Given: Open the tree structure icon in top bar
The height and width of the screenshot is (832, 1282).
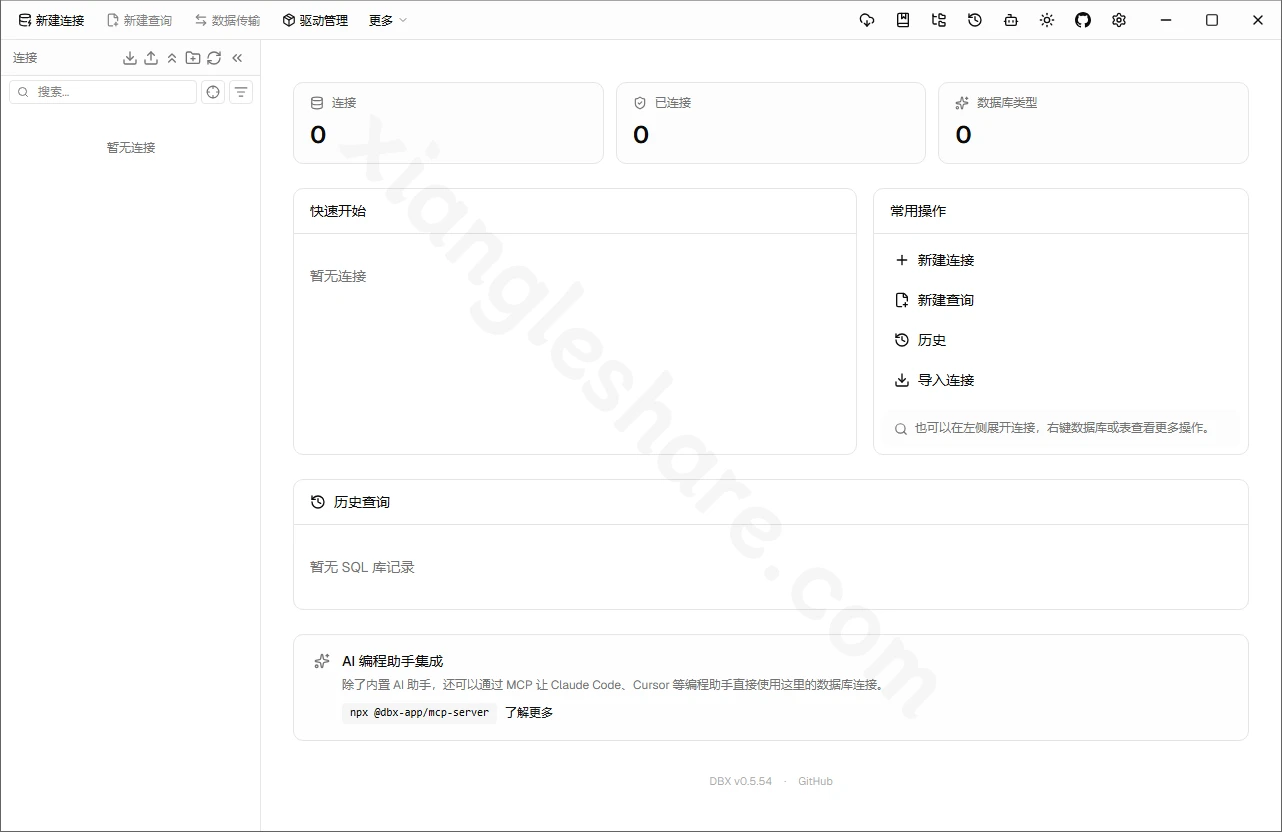Looking at the screenshot, I should click(x=939, y=20).
